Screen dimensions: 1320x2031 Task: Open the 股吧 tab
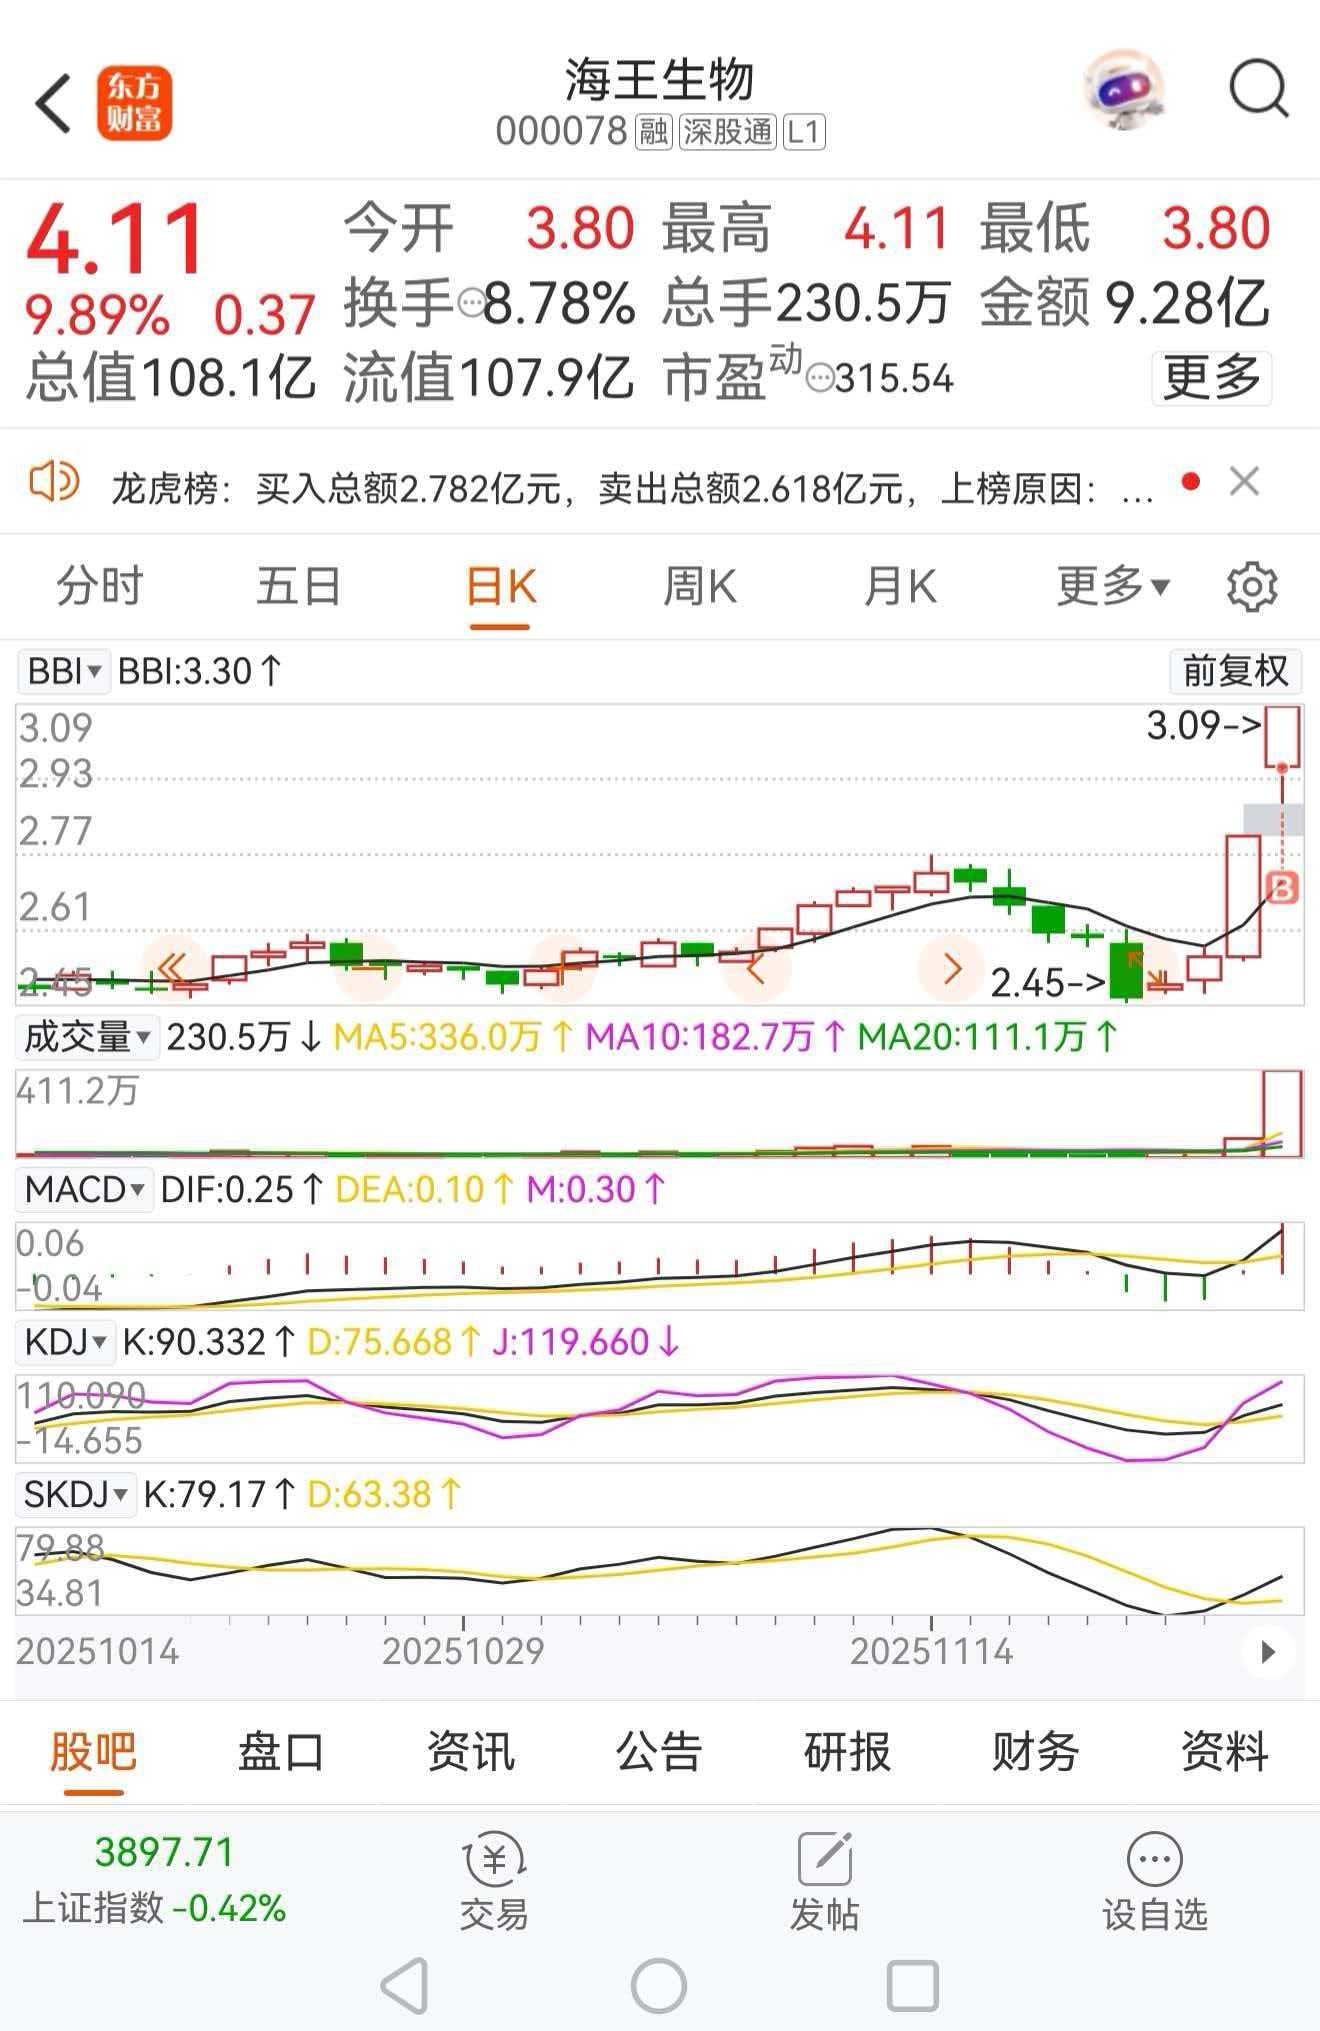tap(93, 1752)
